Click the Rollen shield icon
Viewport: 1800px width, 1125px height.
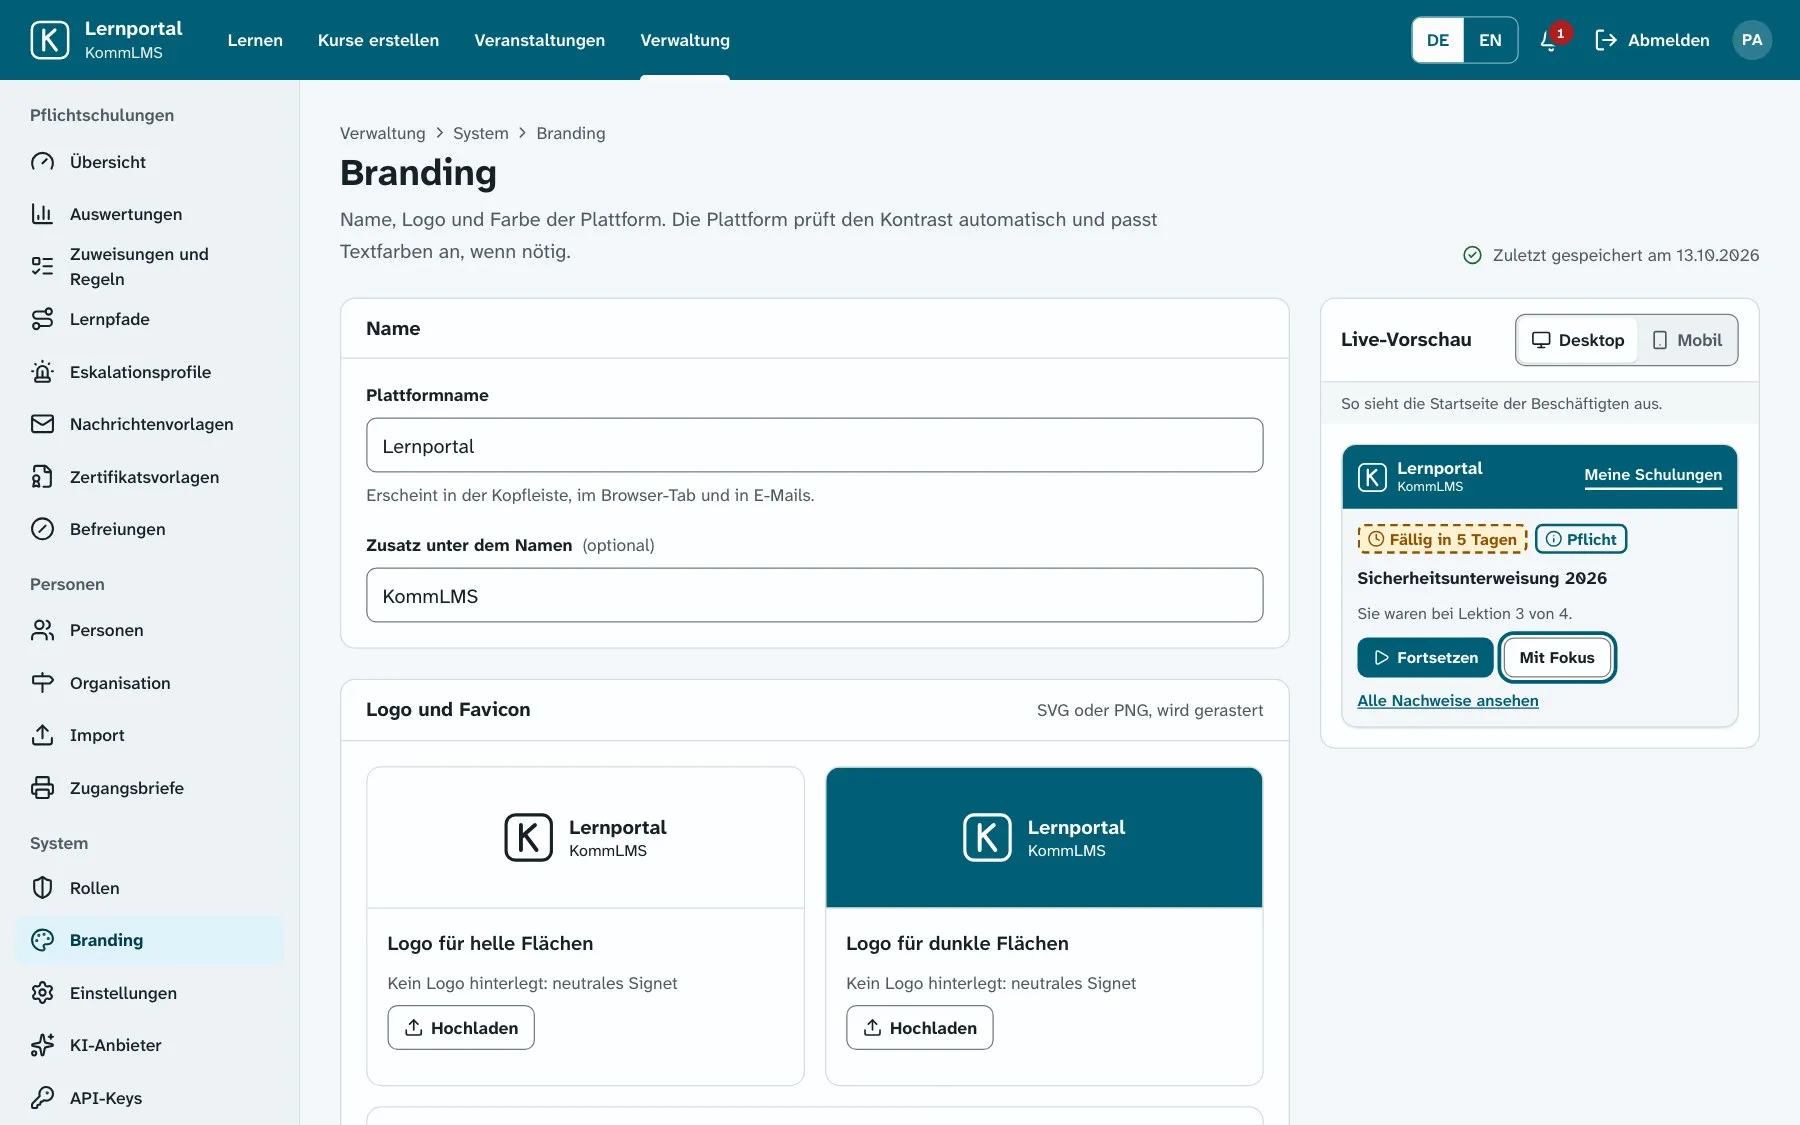tap(42, 888)
